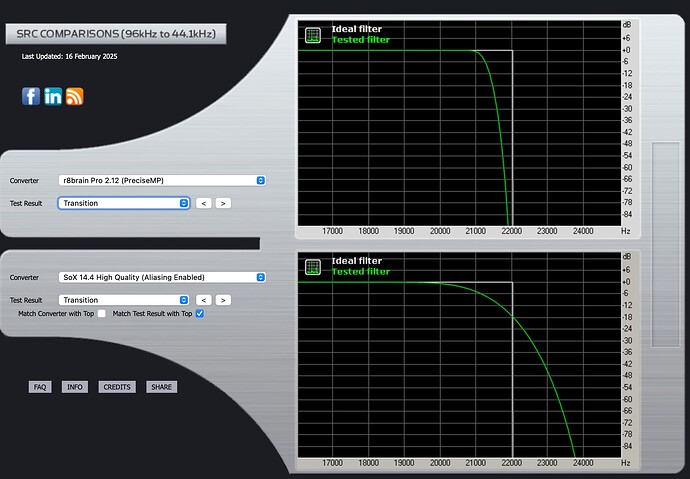Open the CREDITS page
This screenshot has width=690, height=479.
(117, 387)
